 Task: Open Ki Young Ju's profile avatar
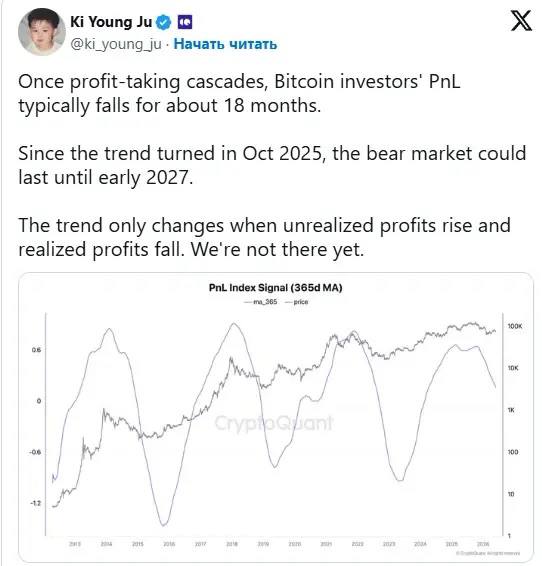(41, 32)
